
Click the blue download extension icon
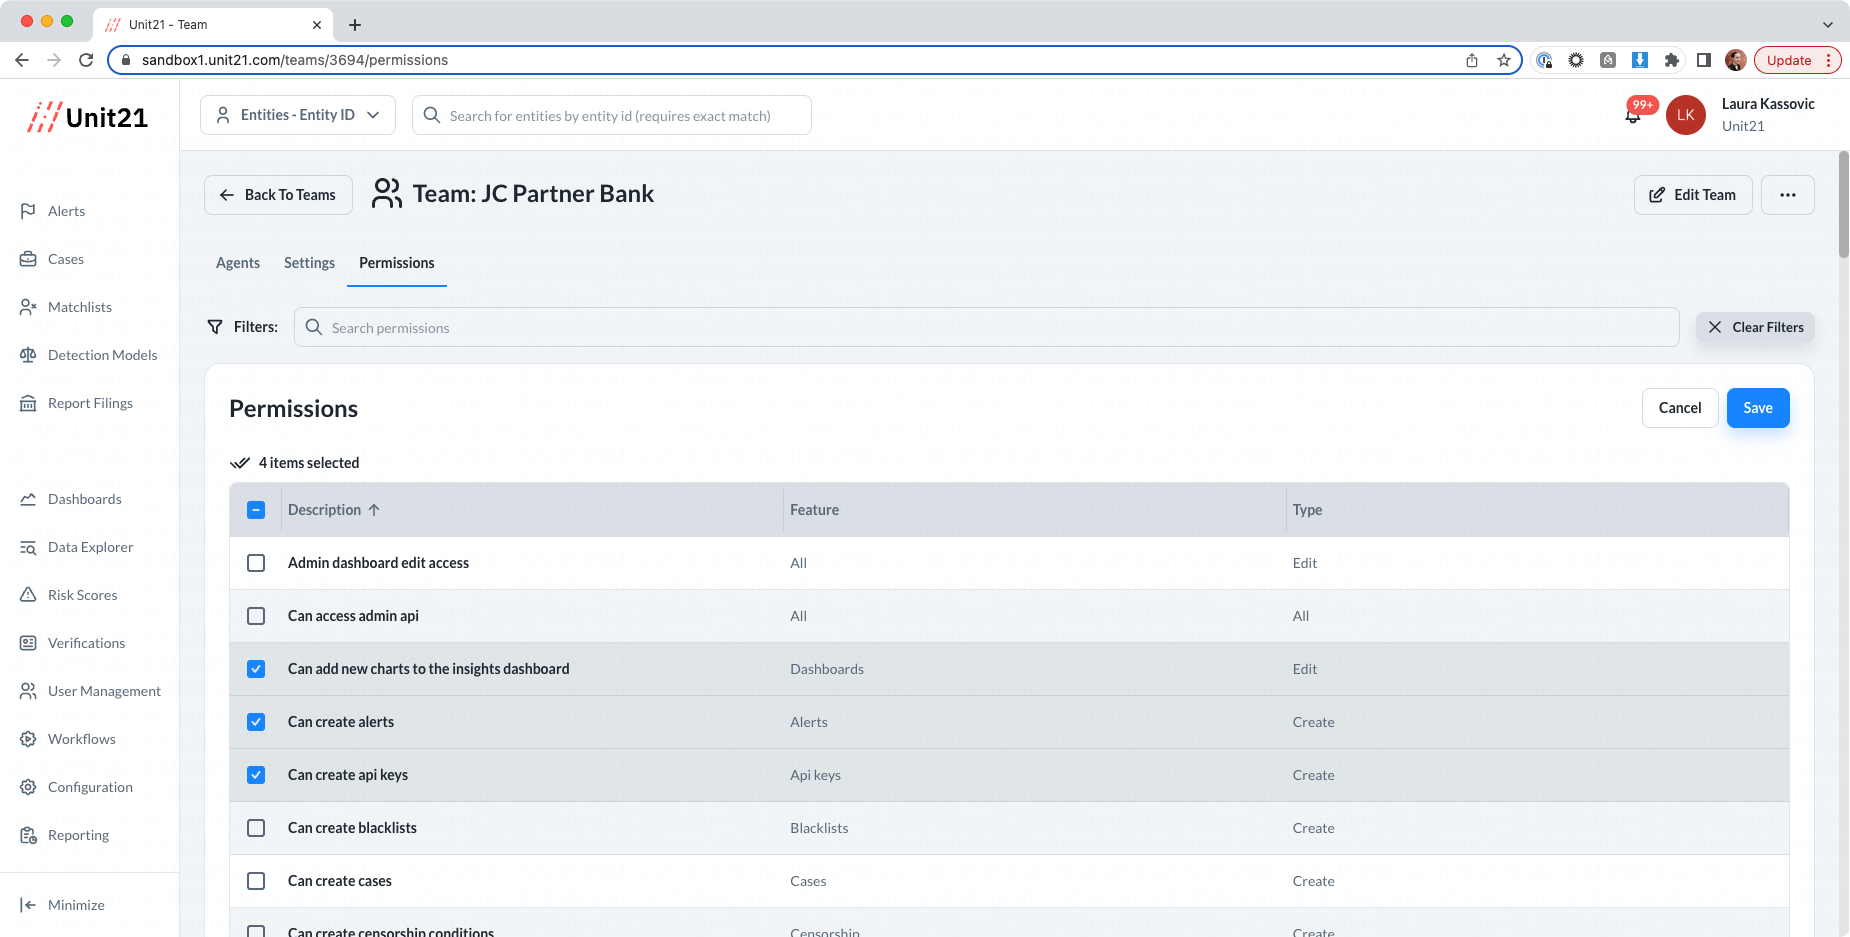(x=1640, y=60)
